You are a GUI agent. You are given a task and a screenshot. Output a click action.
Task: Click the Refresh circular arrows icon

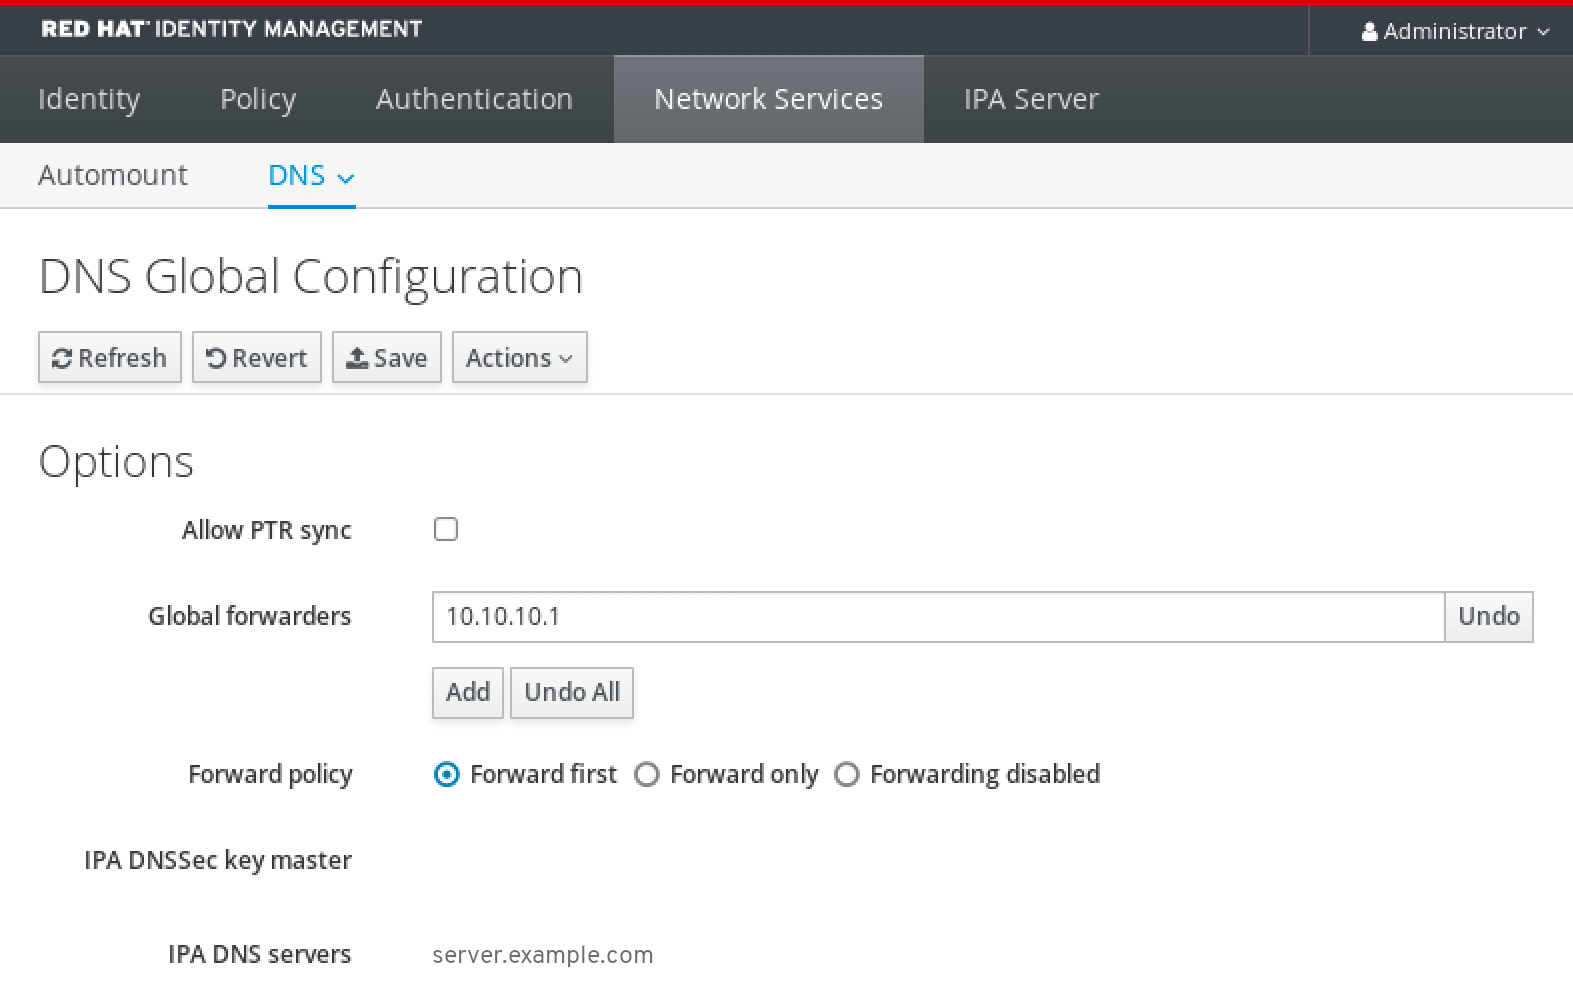point(62,359)
